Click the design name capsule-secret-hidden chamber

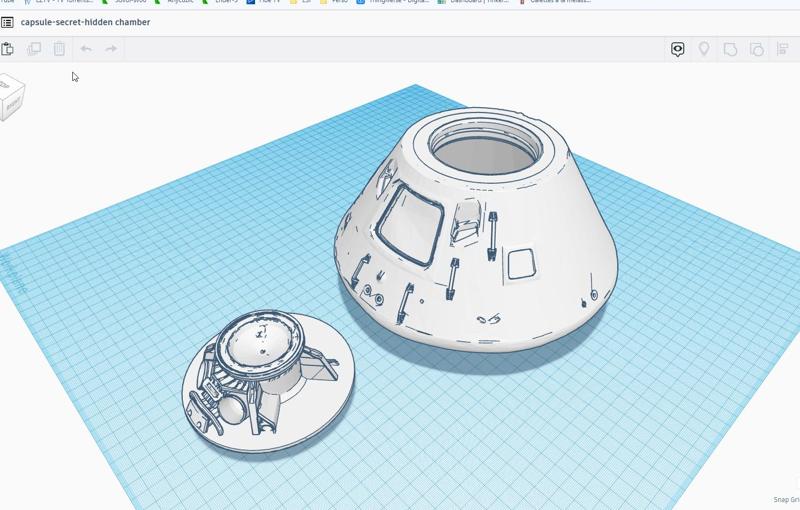[85, 22]
